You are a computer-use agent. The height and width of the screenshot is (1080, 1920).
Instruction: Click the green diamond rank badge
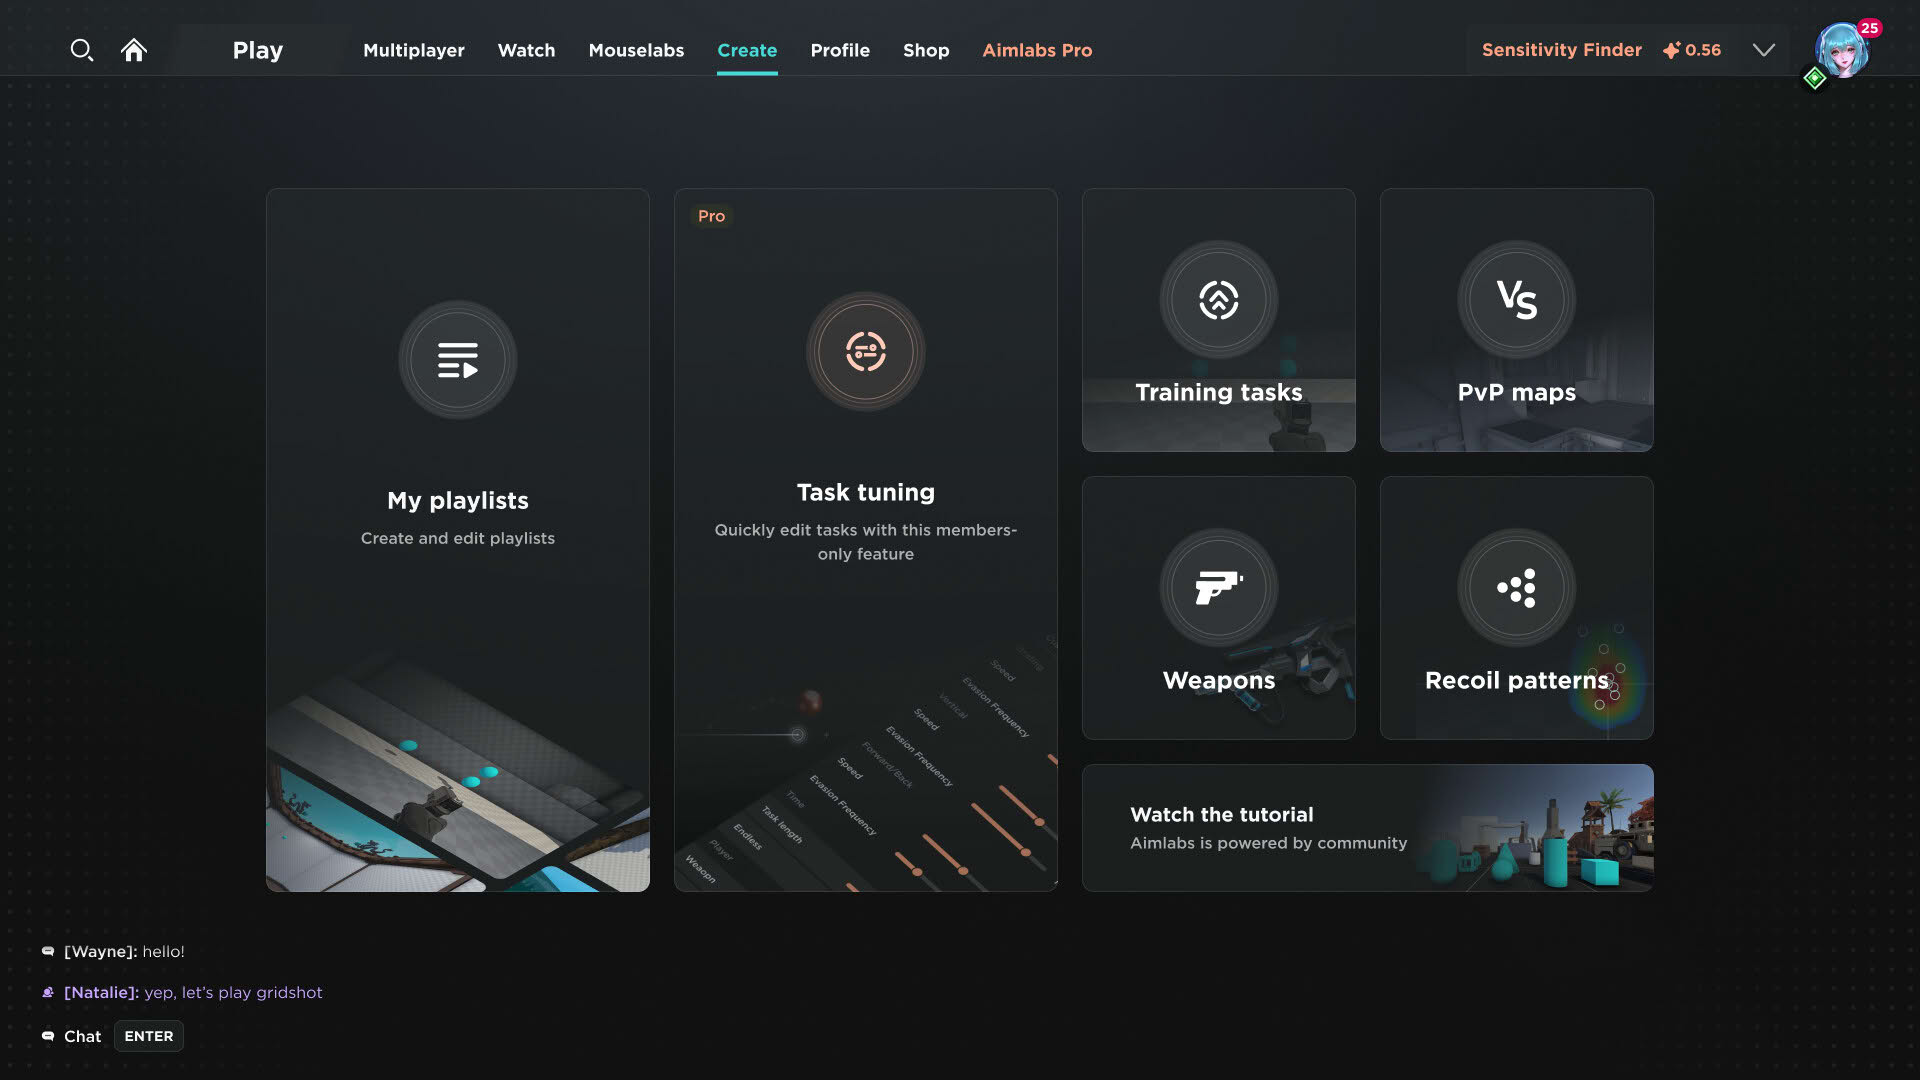(1815, 78)
